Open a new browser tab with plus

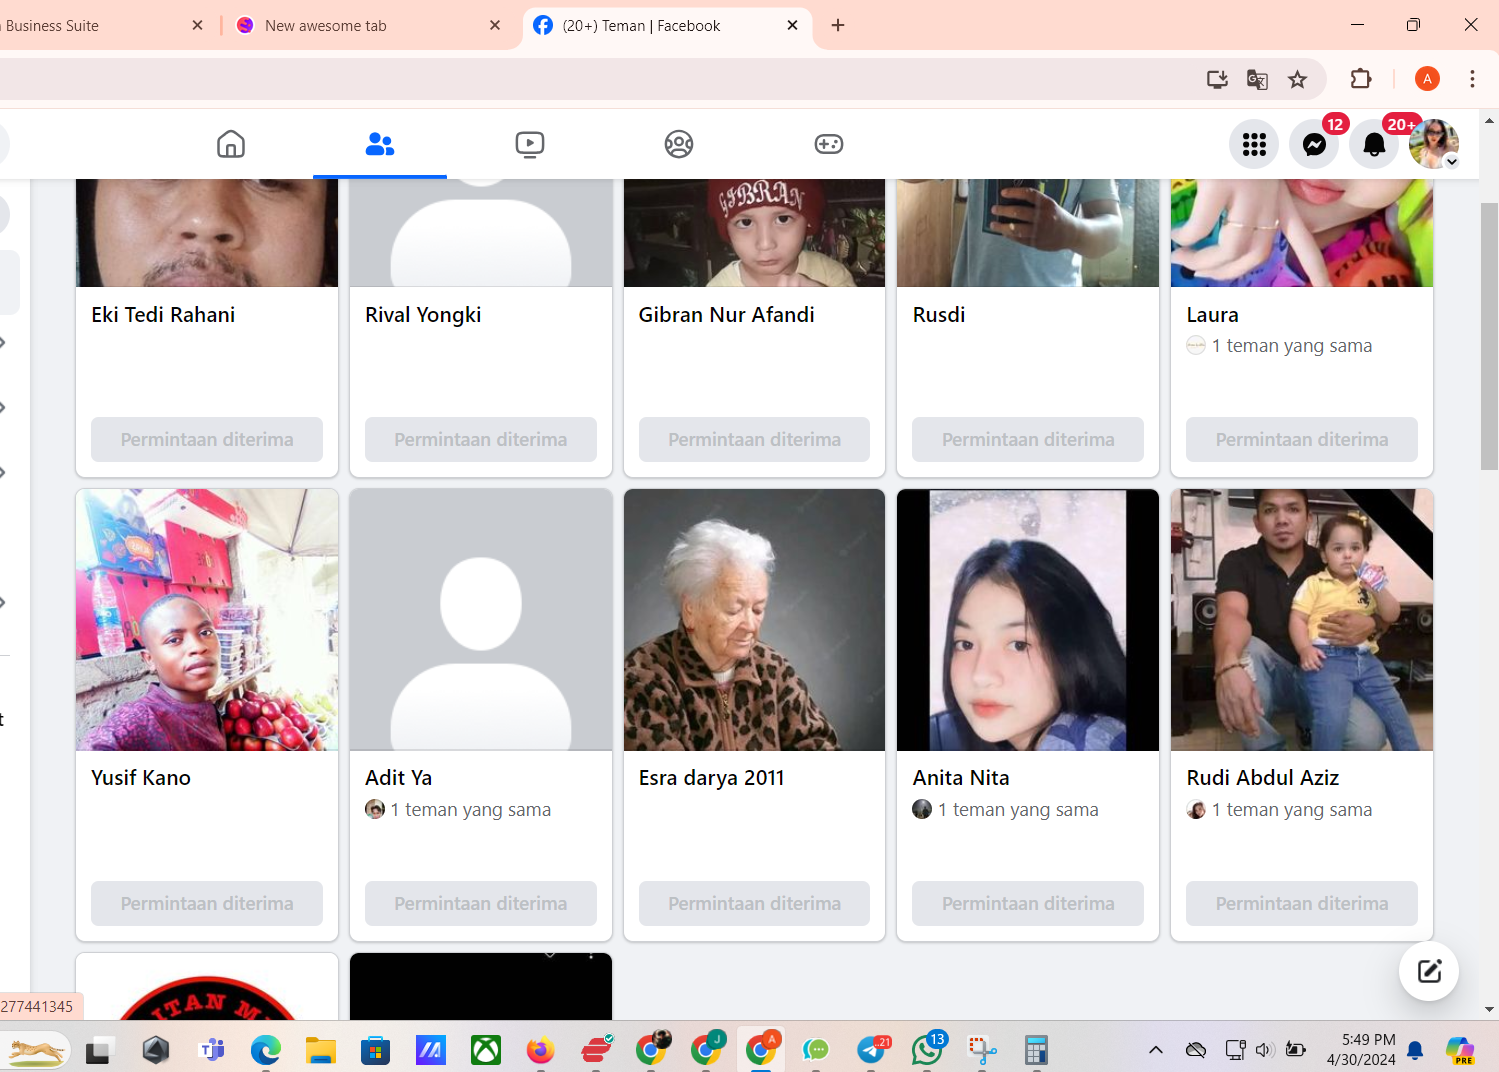[x=838, y=25]
